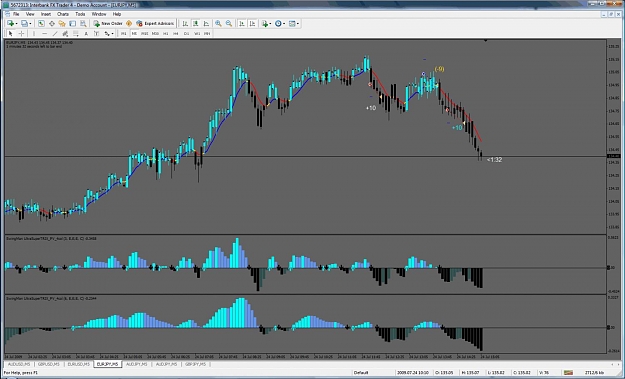Click the application icon beside File menu
Image resolution: width=625 pixels, height=379 pixels.
click(8, 14)
